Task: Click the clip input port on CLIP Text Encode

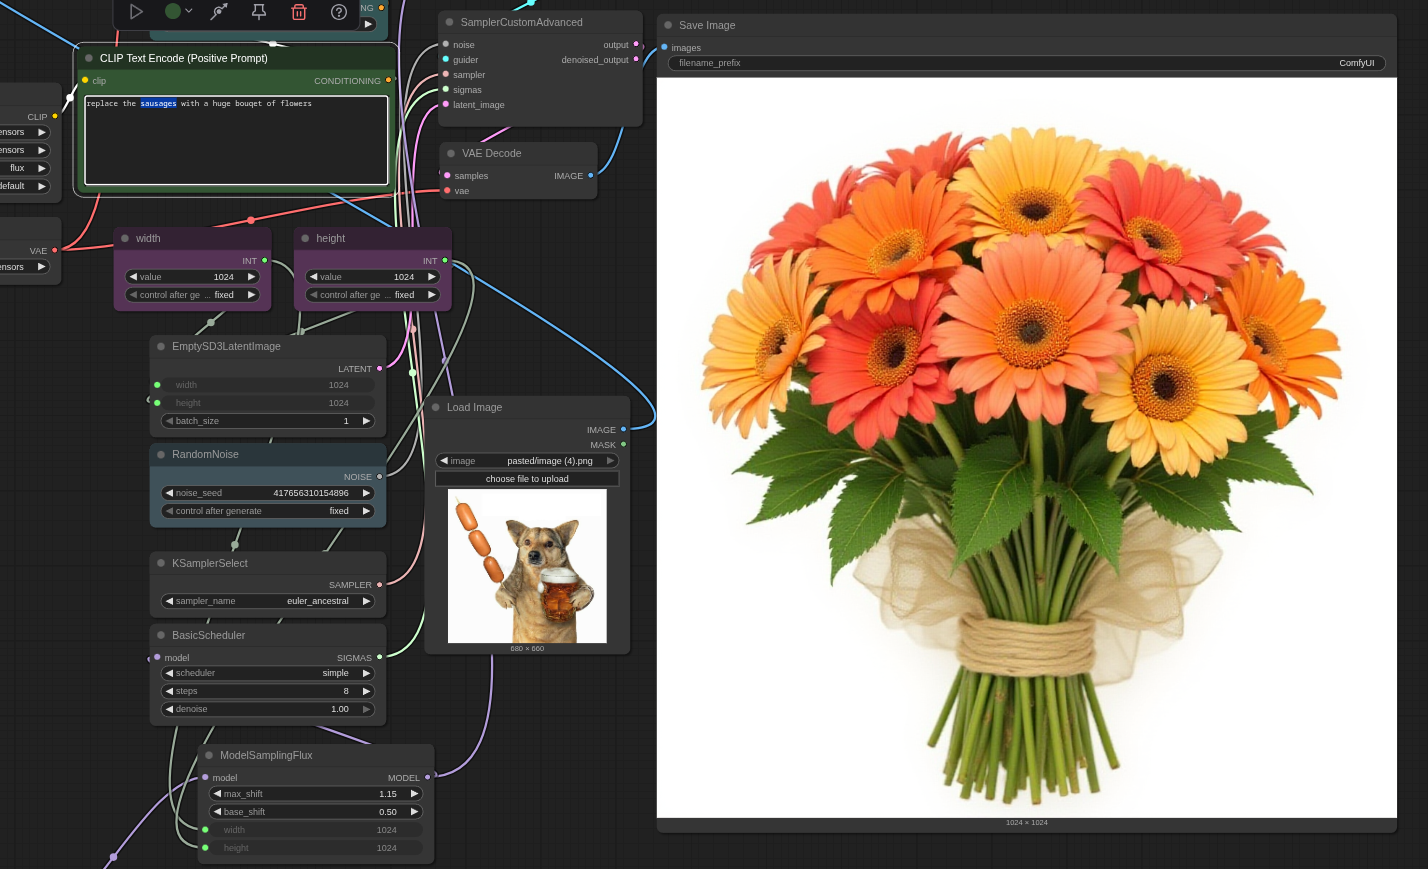Action: click(x=85, y=80)
